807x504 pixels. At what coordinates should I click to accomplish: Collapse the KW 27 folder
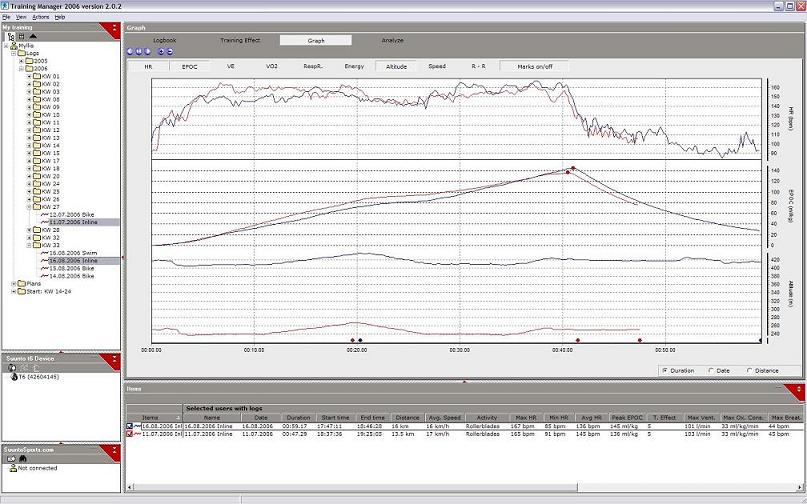30,207
